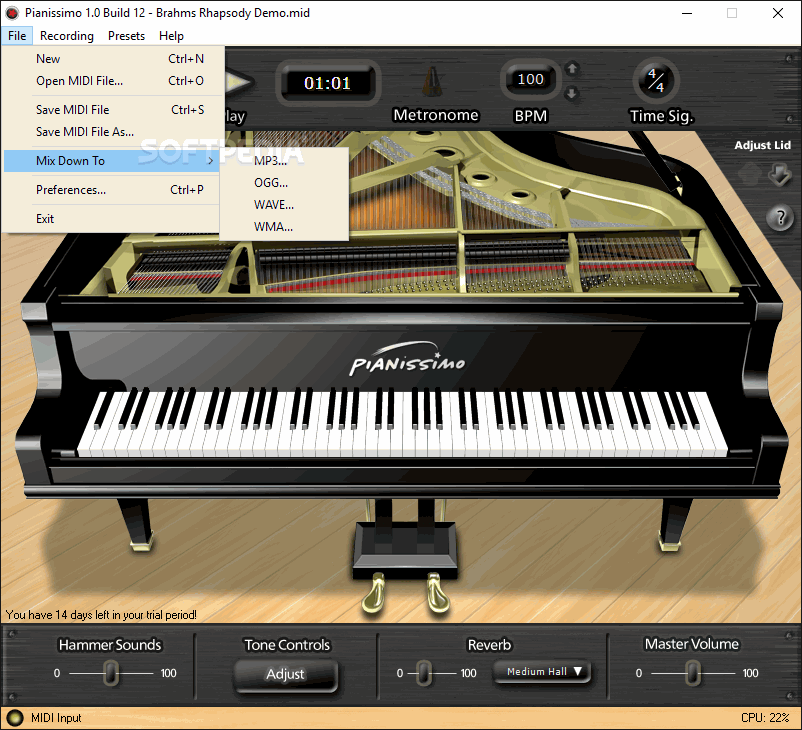Close the Pianissimo window
802x730 pixels.
(x=778, y=13)
